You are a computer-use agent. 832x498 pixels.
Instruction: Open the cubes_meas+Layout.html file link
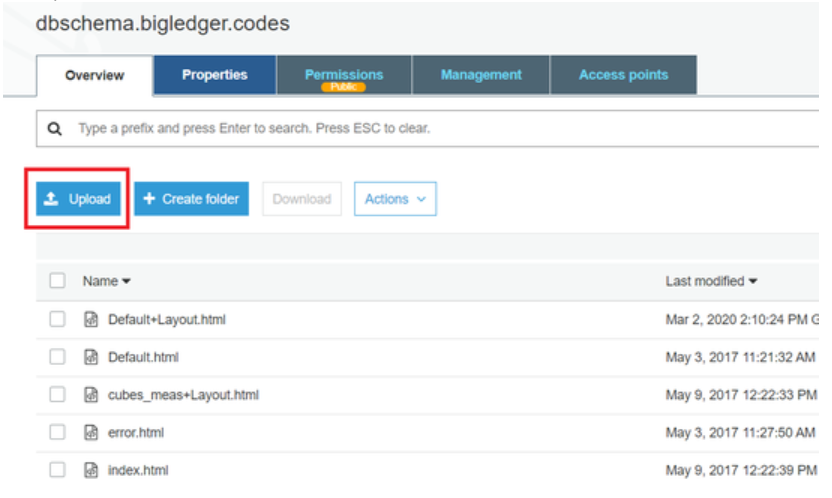(x=184, y=395)
